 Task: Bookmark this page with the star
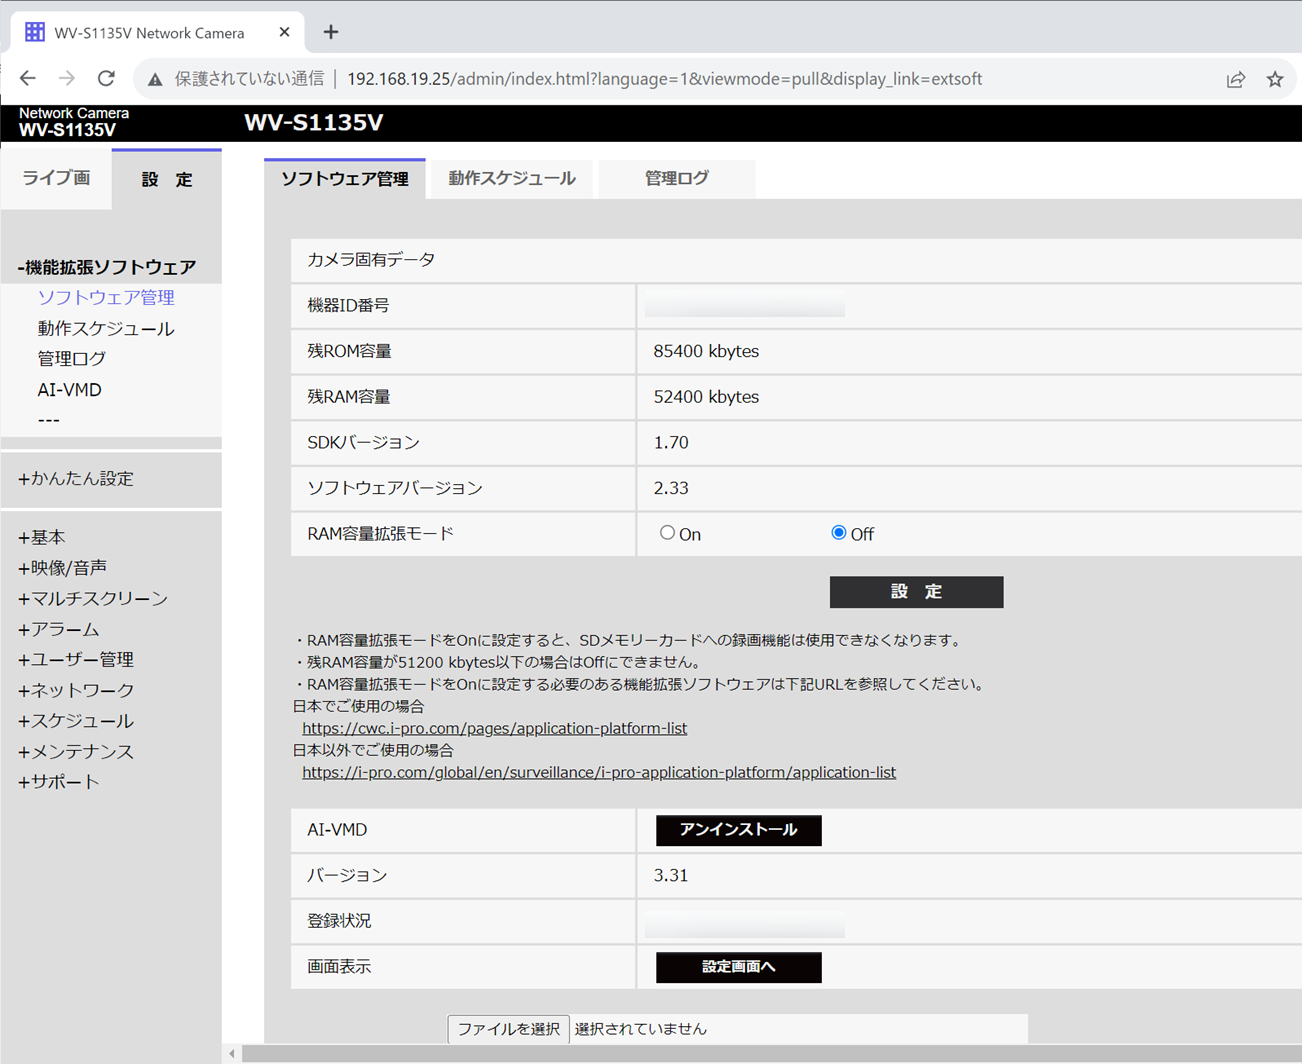coord(1275,79)
